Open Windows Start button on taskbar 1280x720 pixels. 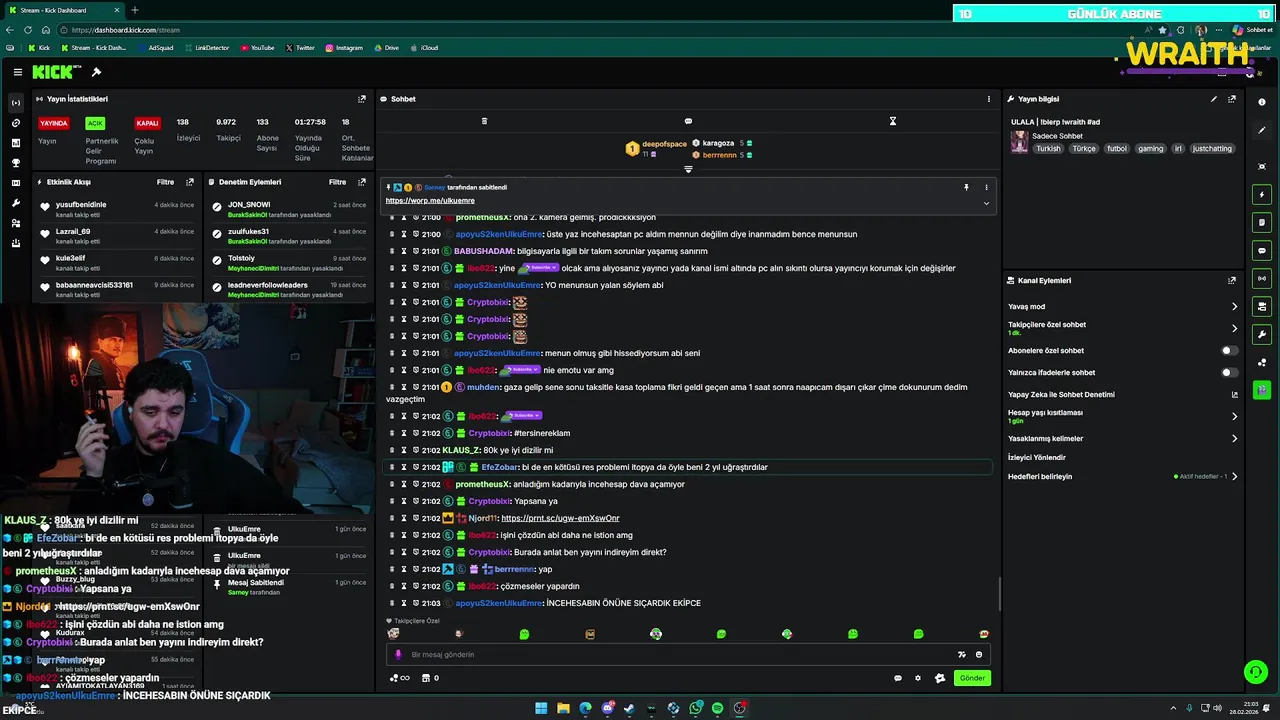541,708
